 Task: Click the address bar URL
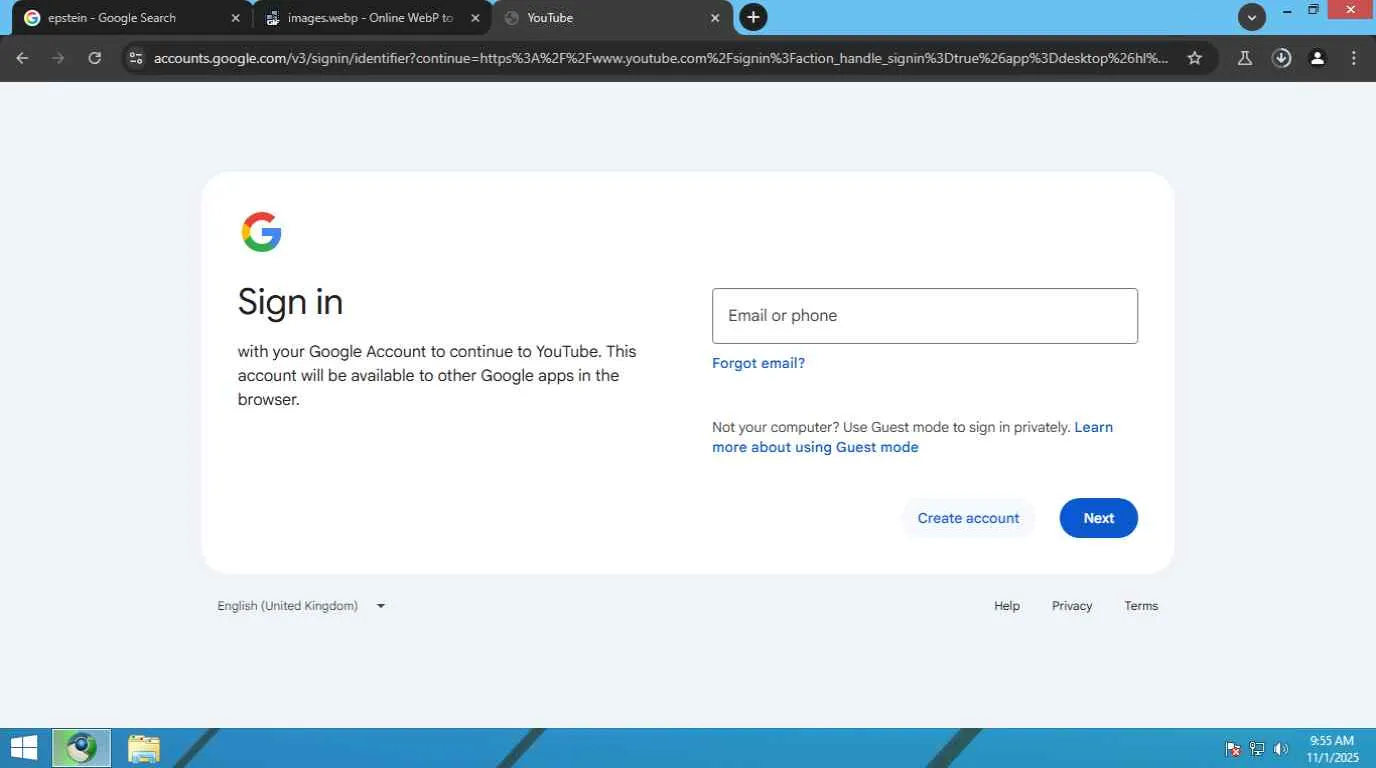coord(660,58)
